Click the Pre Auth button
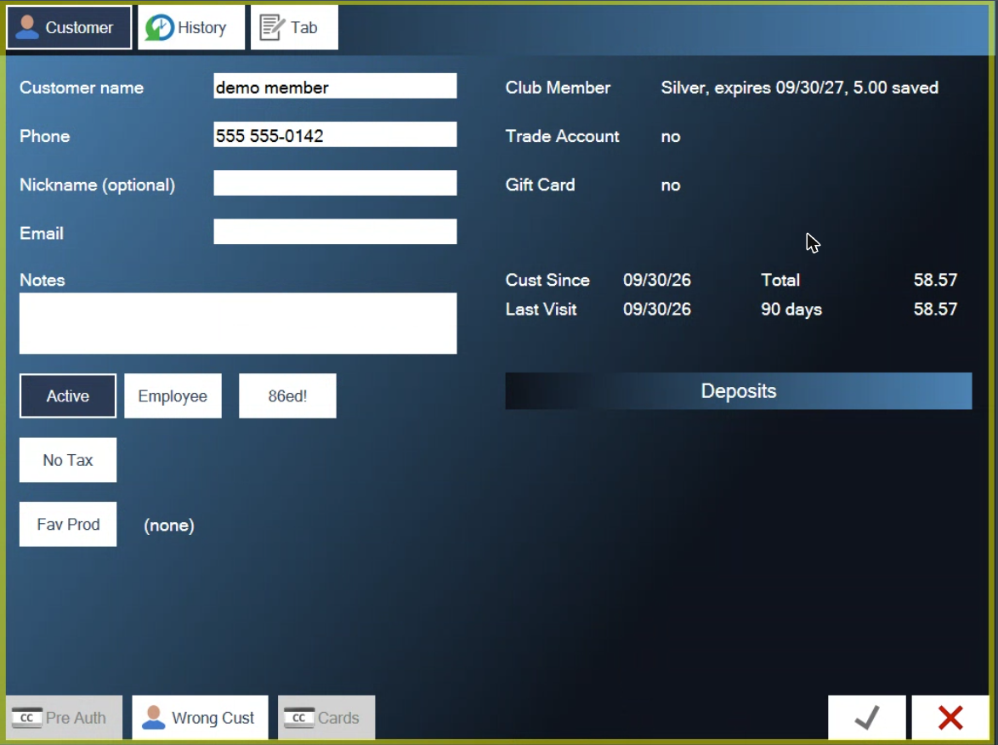This screenshot has width=998, height=745. click(x=64, y=717)
